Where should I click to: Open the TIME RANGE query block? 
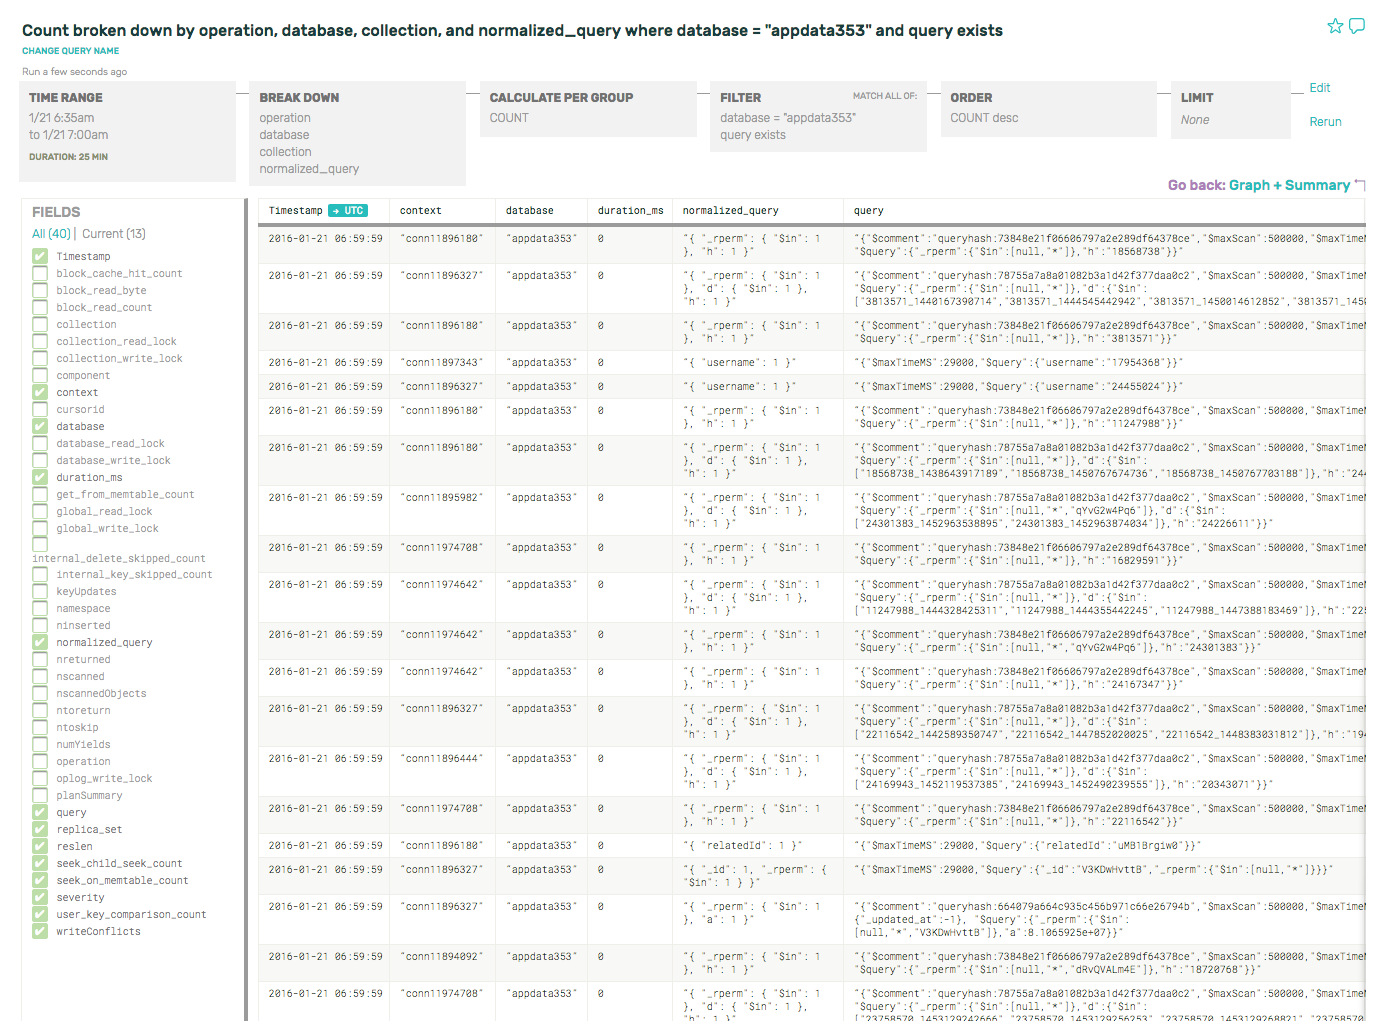pos(127,131)
